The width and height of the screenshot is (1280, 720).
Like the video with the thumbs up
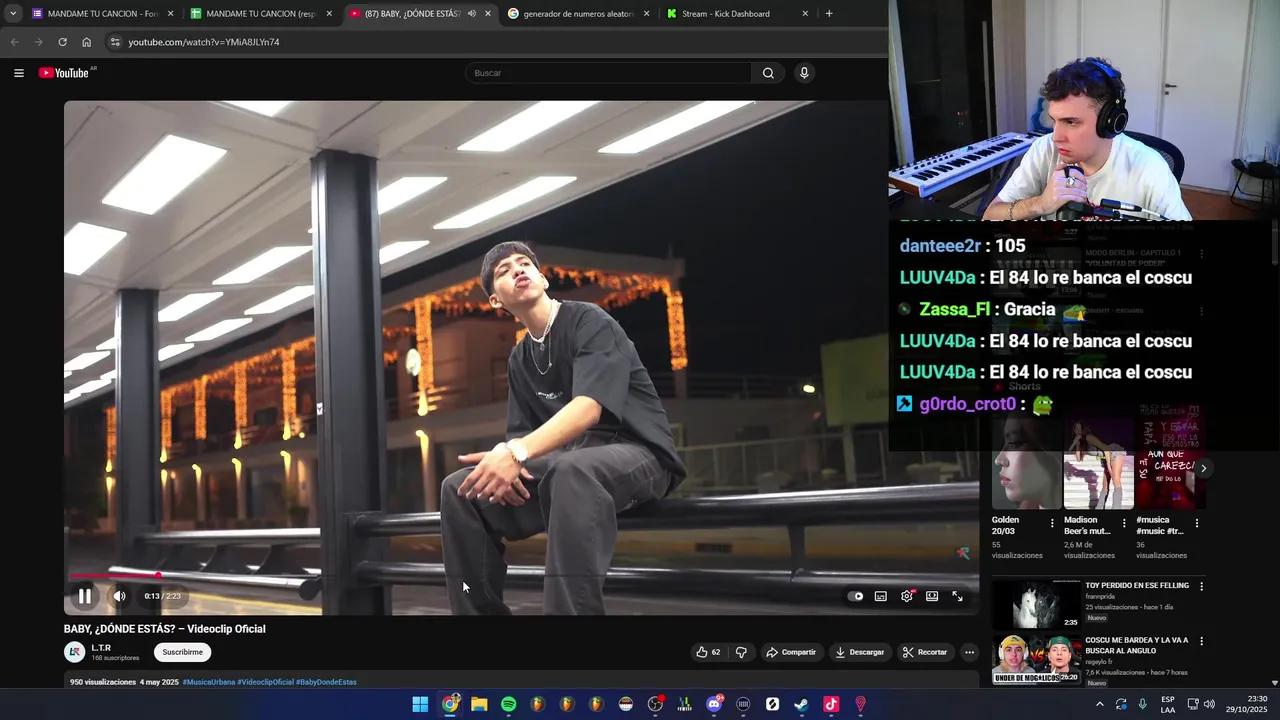tap(709, 652)
